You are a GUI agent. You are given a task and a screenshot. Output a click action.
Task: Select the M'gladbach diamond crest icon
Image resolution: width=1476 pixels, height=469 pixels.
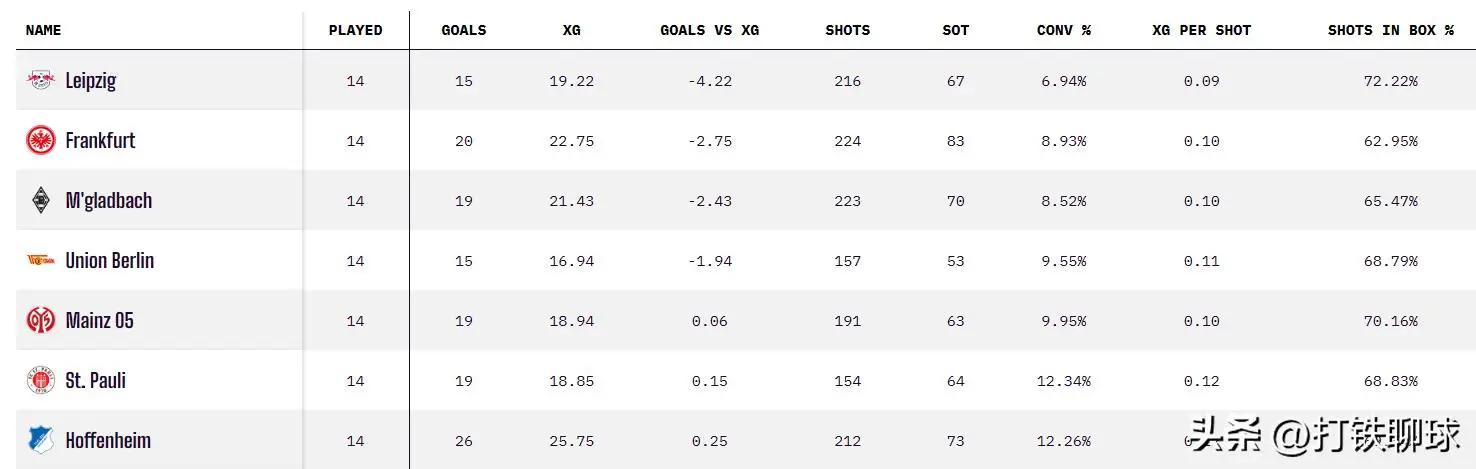[41, 200]
